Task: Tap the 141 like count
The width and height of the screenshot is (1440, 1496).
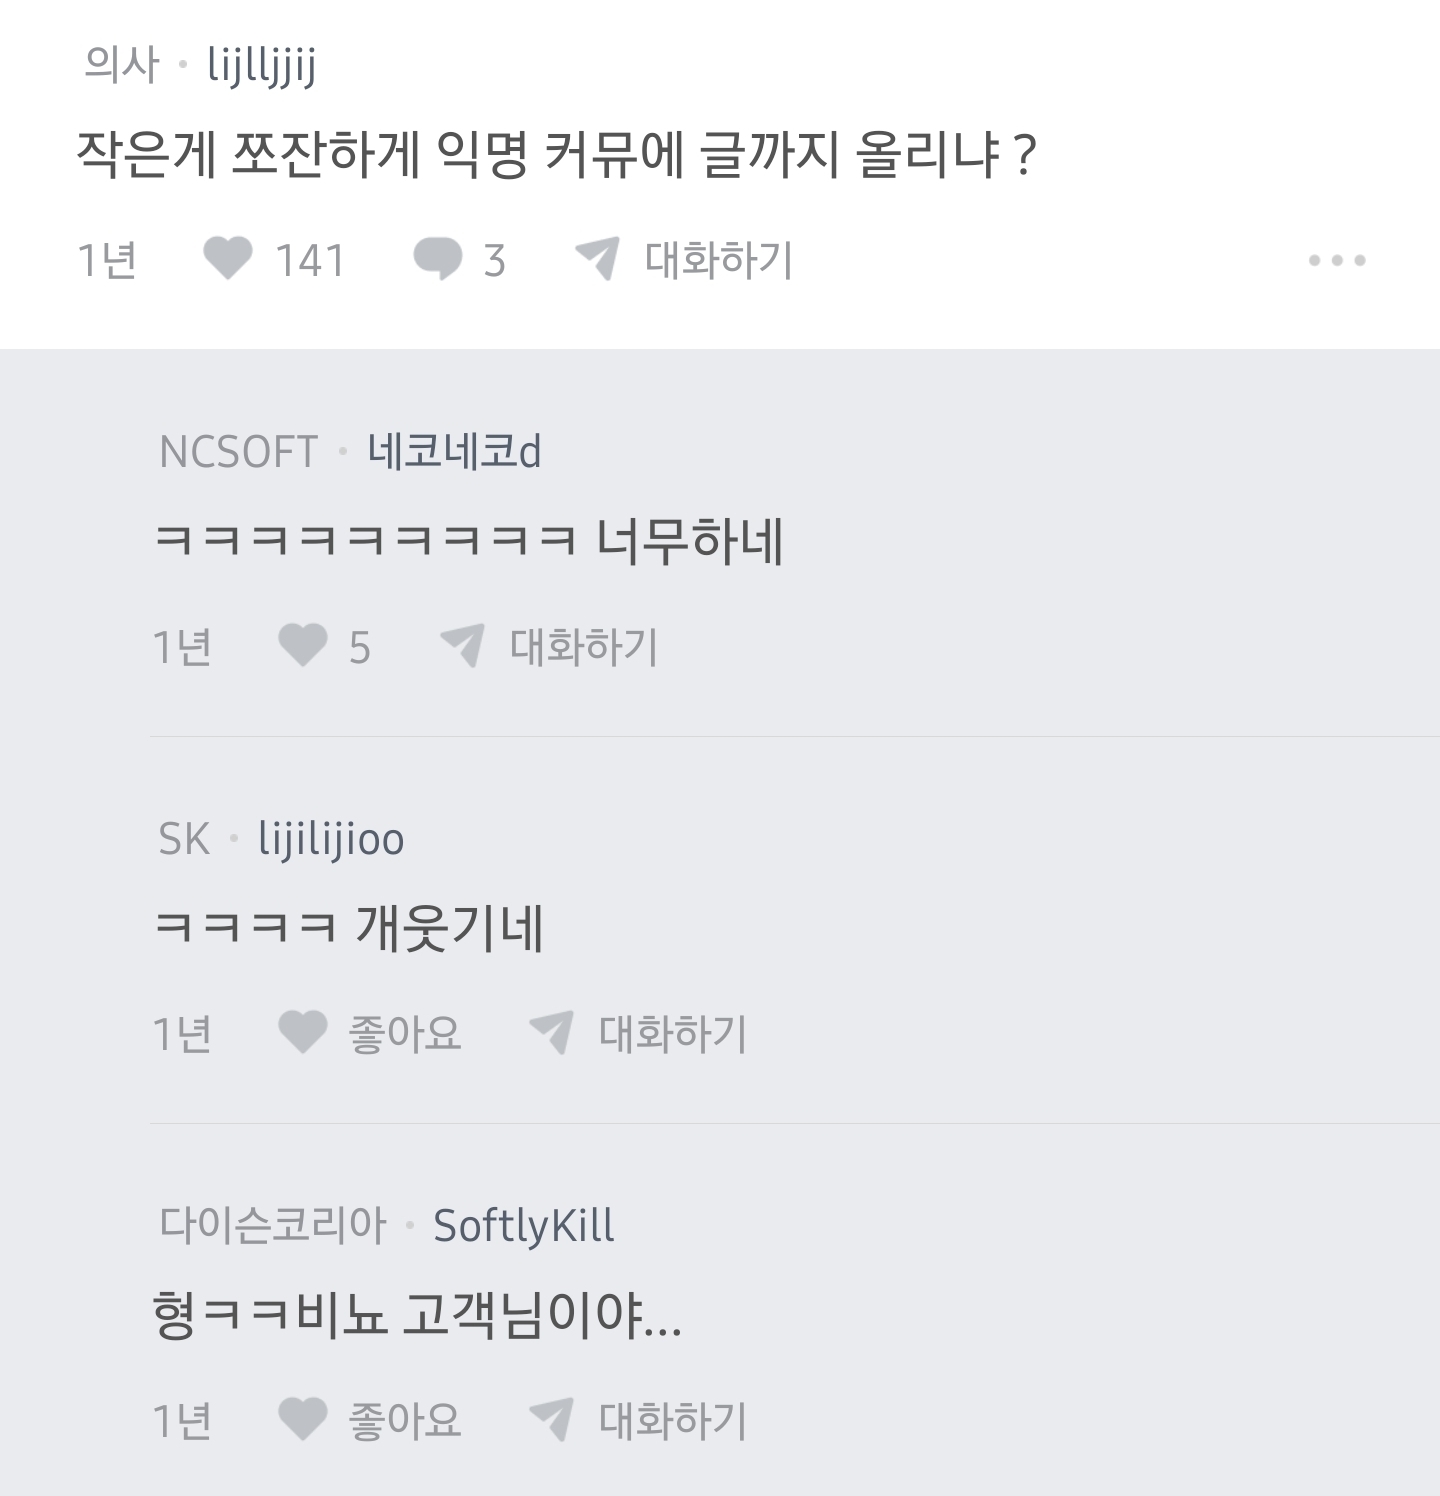Action: pyautogui.click(x=310, y=261)
